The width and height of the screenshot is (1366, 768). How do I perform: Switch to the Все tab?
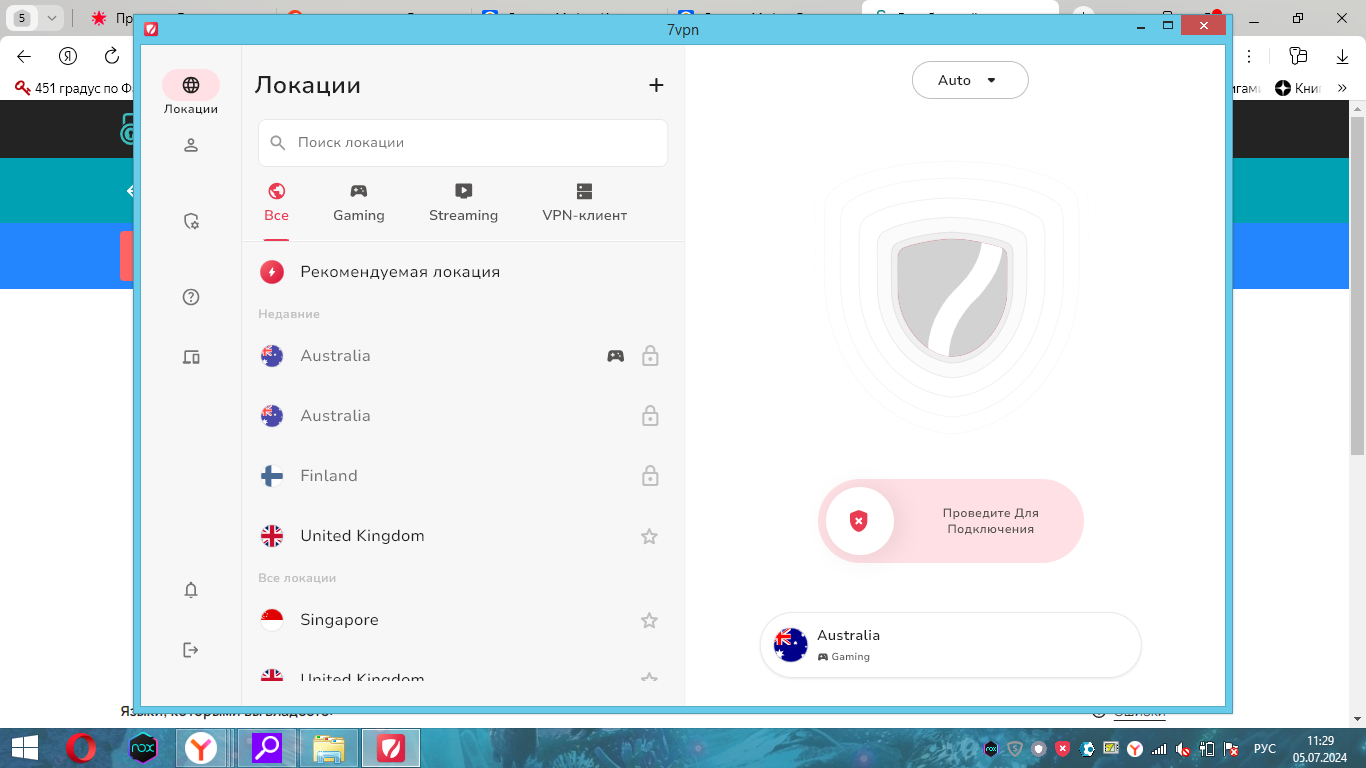click(277, 203)
